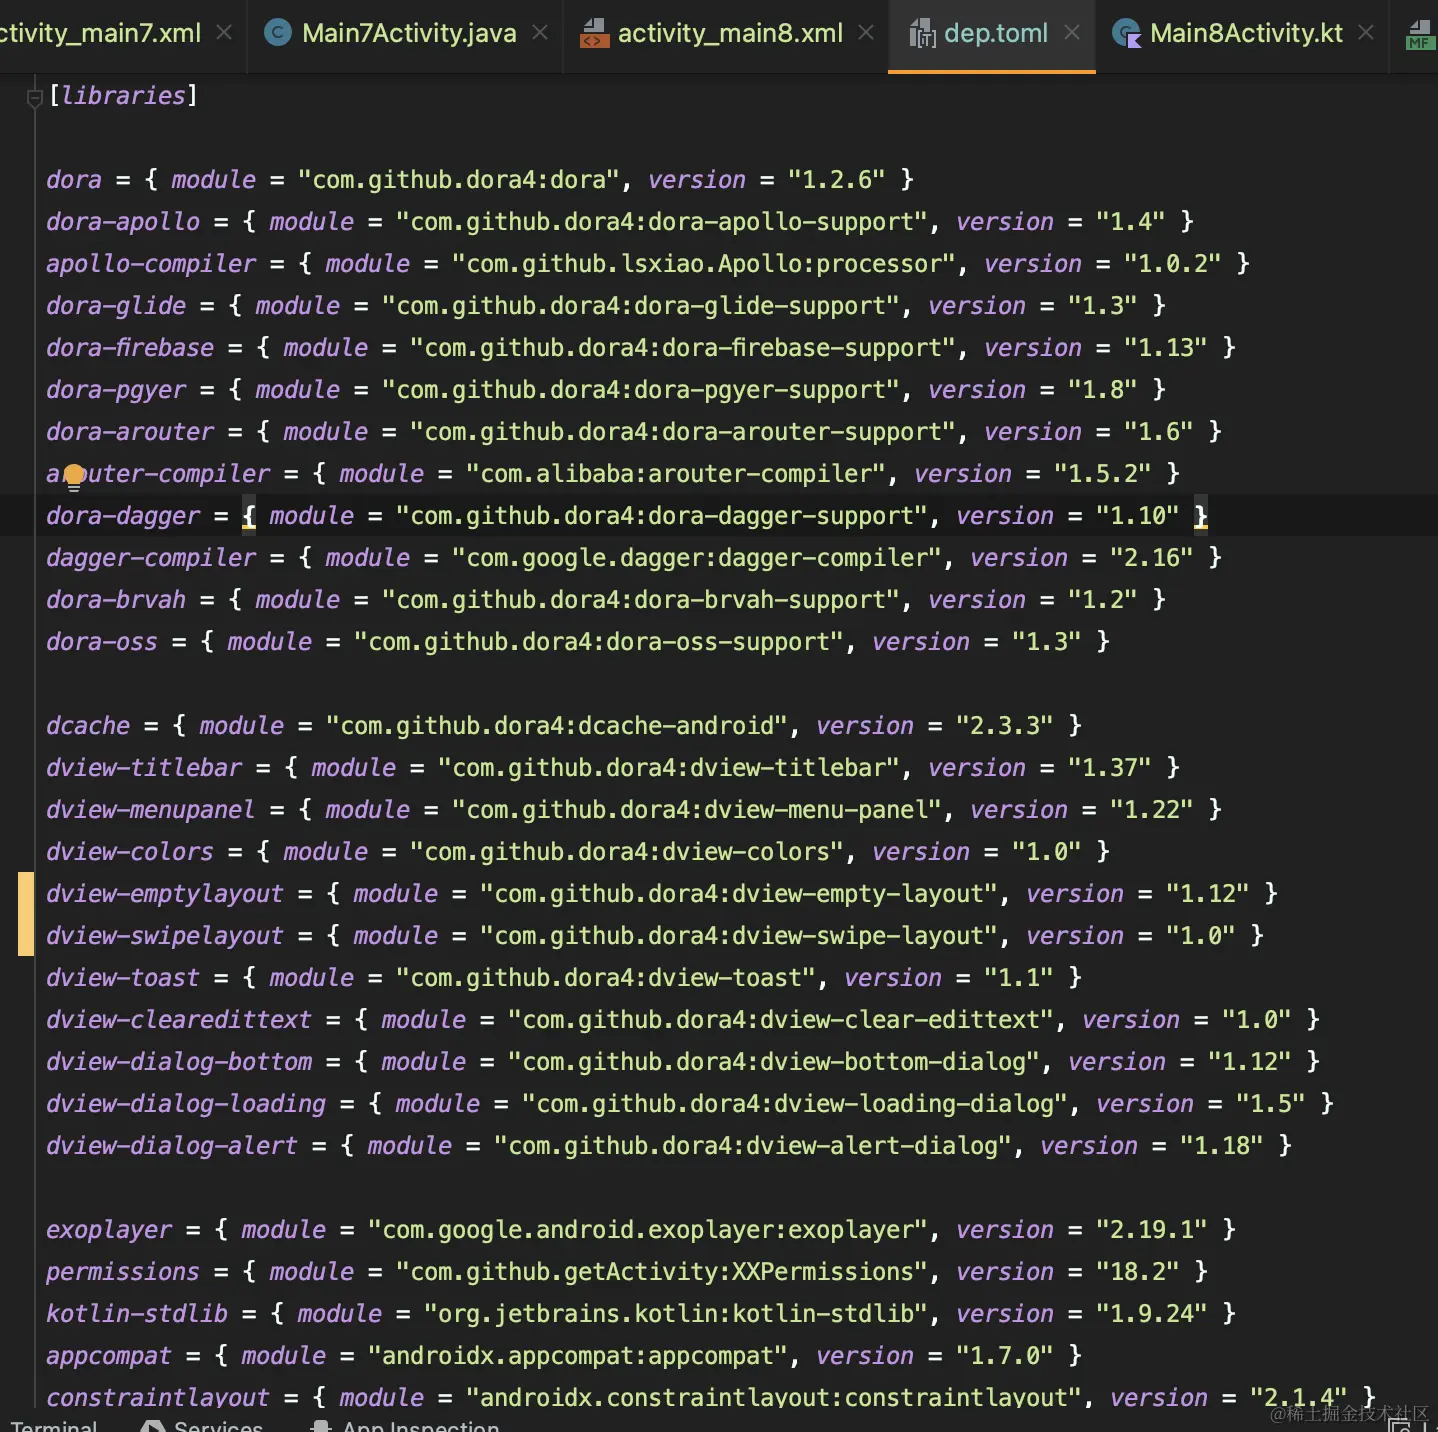Close the Main7Activity.java tab

point(540,33)
